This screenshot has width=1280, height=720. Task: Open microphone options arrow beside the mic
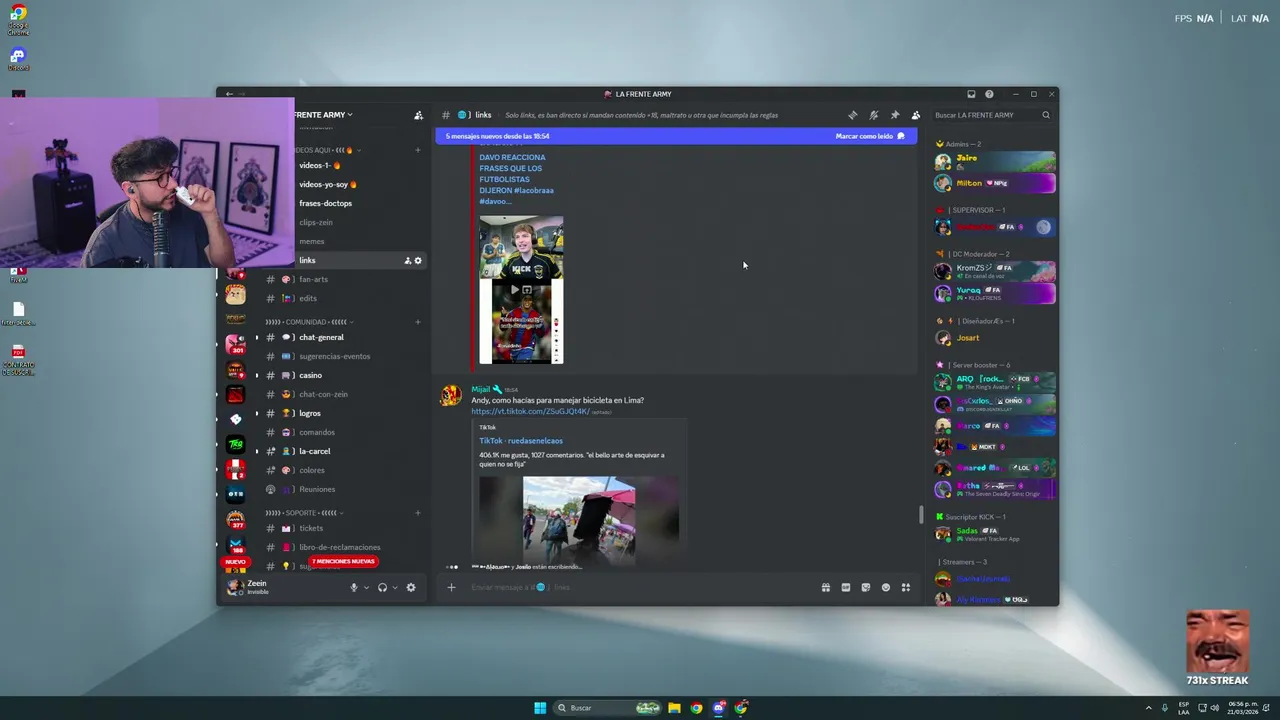(366, 587)
